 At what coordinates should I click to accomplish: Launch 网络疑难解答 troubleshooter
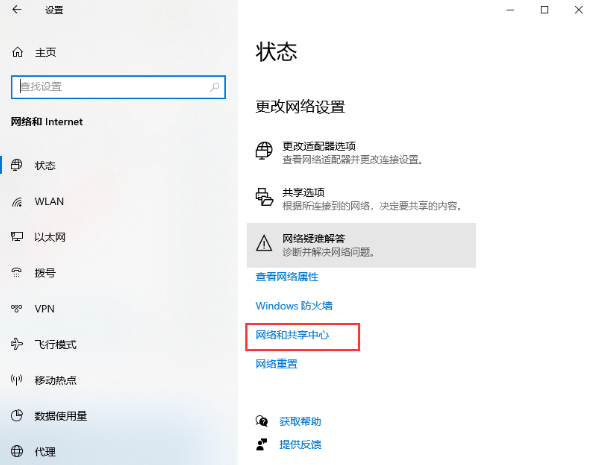(x=361, y=245)
